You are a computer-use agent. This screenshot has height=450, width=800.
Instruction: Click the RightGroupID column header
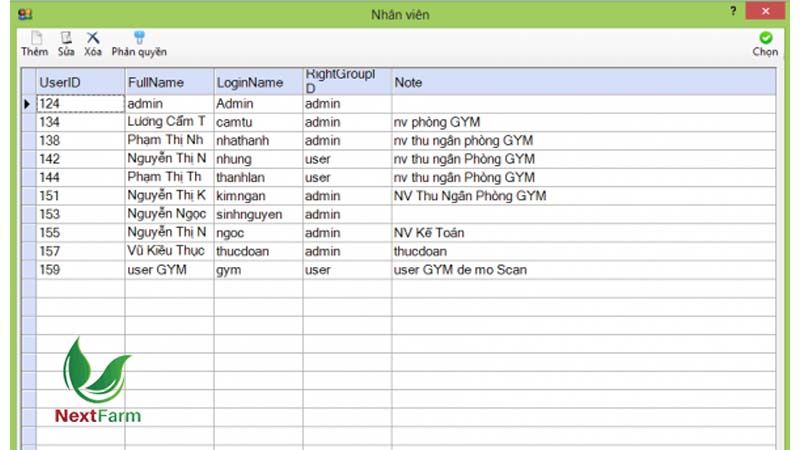pyautogui.click(x=346, y=81)
